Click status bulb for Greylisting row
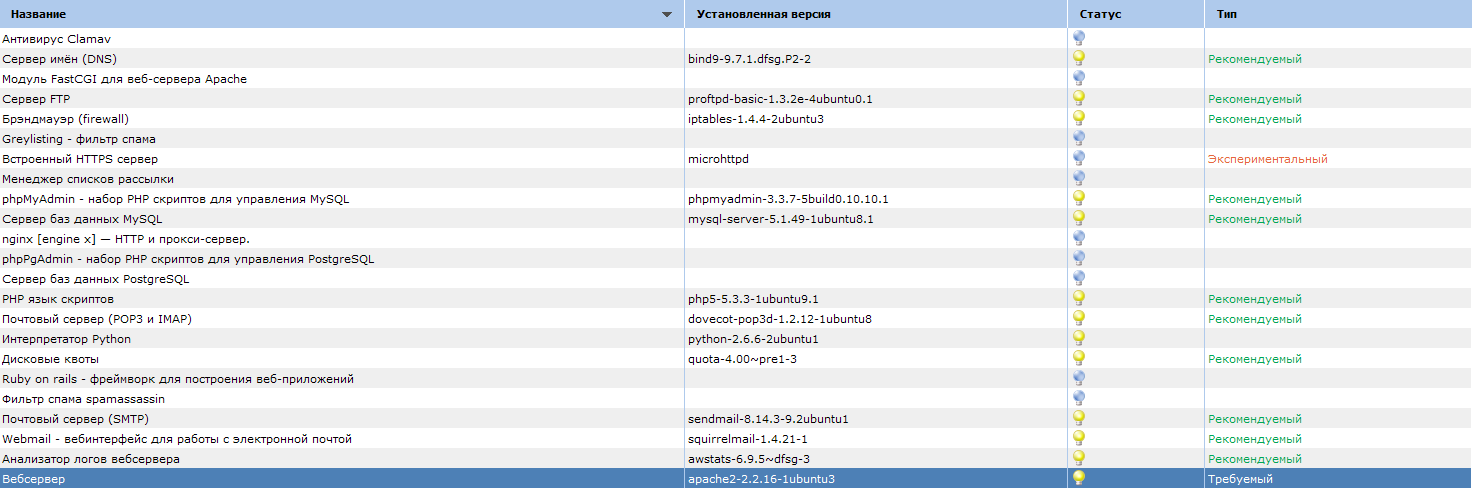The height and width of the screenshot is (489, 1472). pyautogui.click(x=1079, y=138)
